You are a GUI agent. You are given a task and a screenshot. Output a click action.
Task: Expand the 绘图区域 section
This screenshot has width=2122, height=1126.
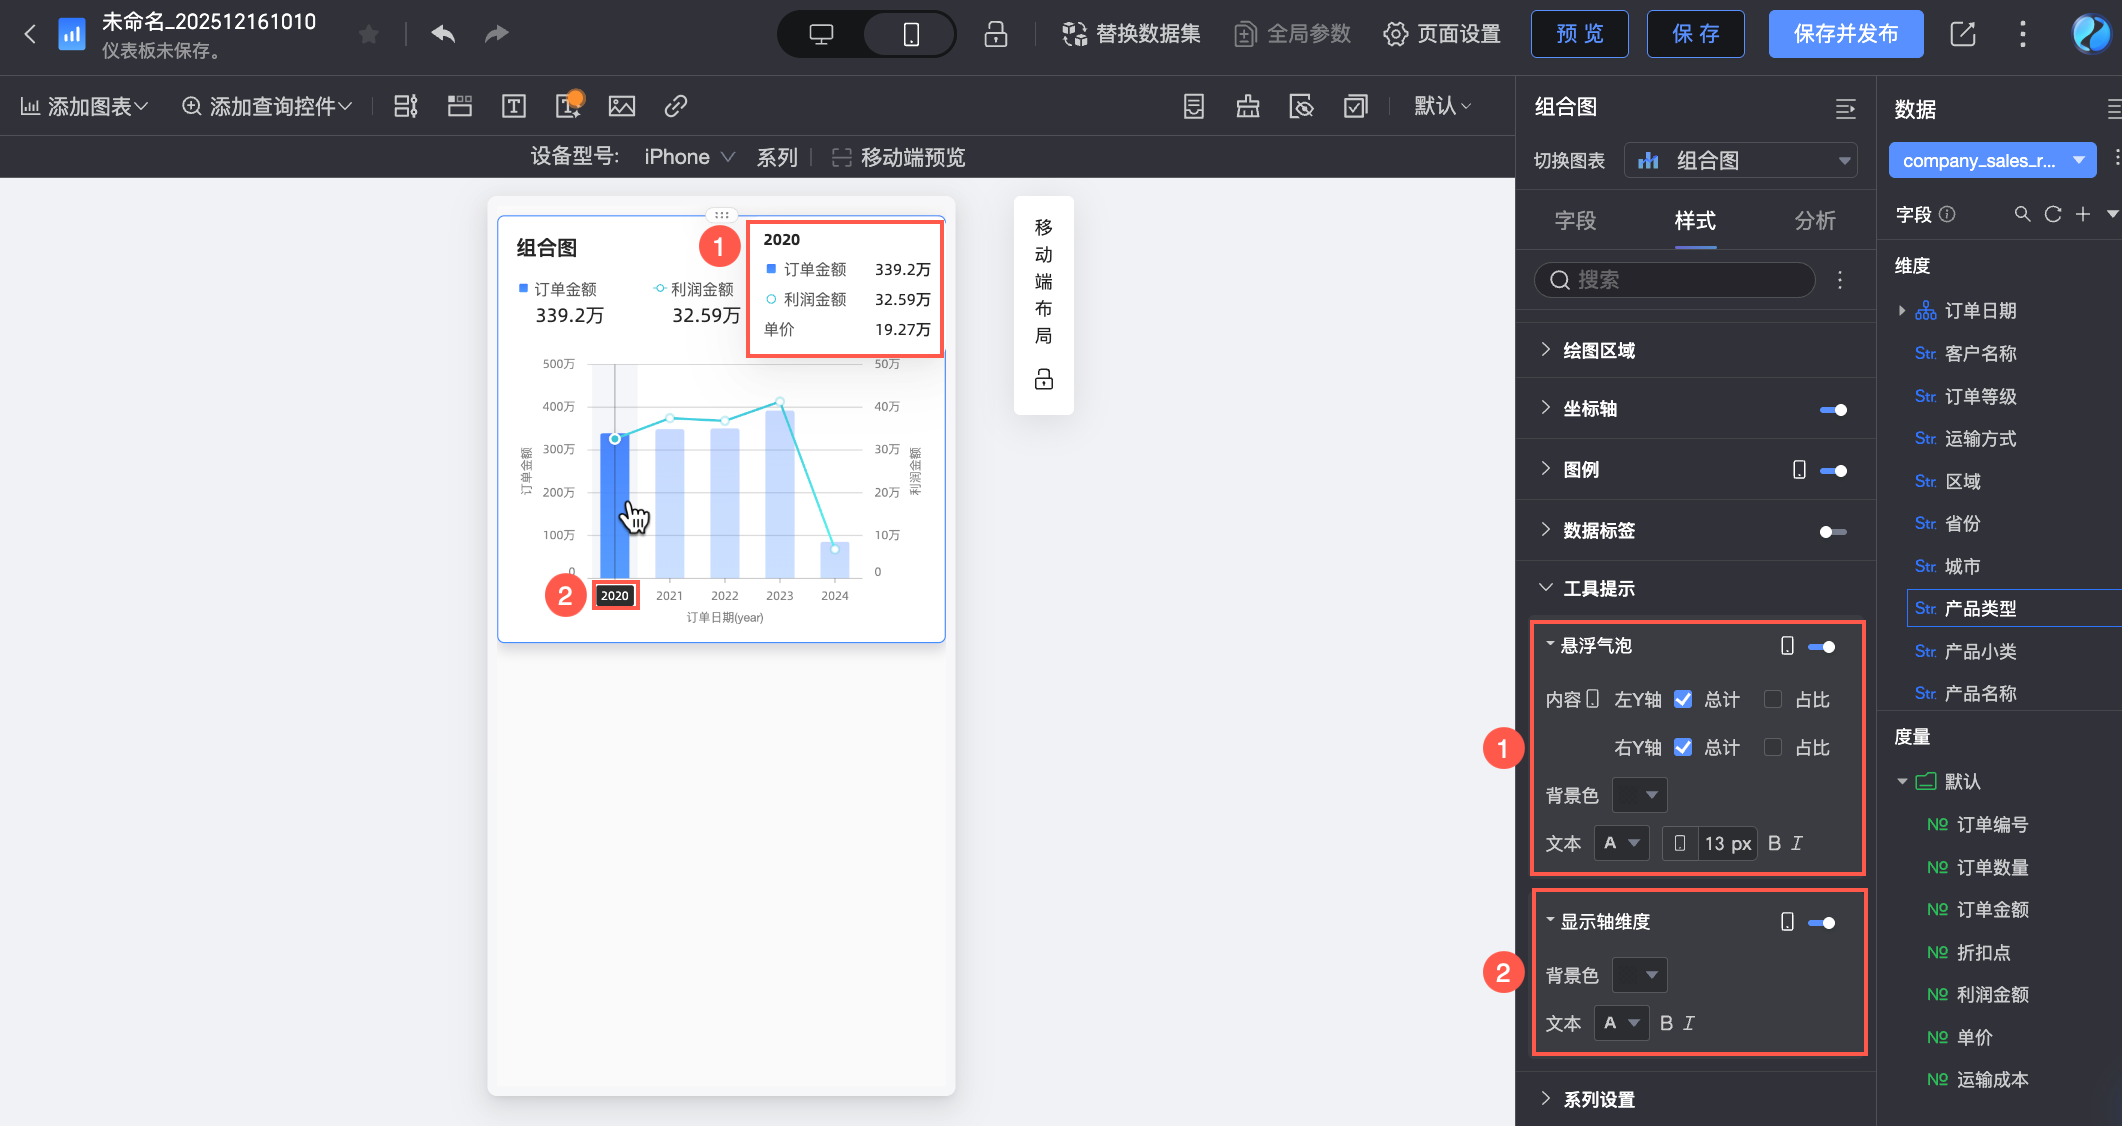(x=1599, y=350)
